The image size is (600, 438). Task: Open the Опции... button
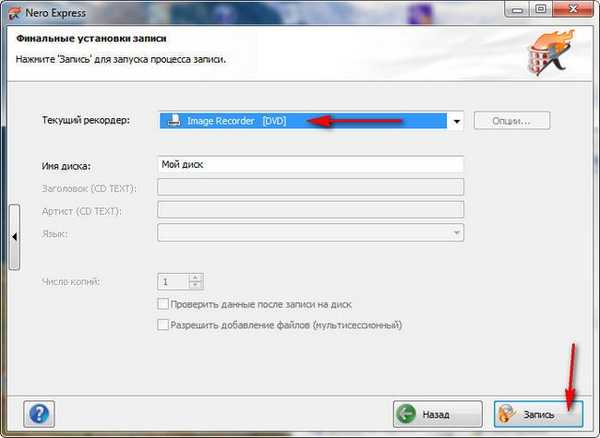(x=512, y=121)
